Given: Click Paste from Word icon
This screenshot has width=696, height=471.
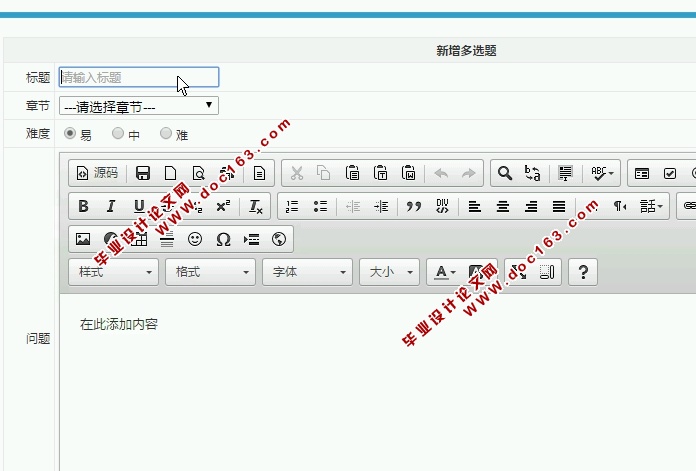Looking at the screenshot, I should [x=408, y=173].
